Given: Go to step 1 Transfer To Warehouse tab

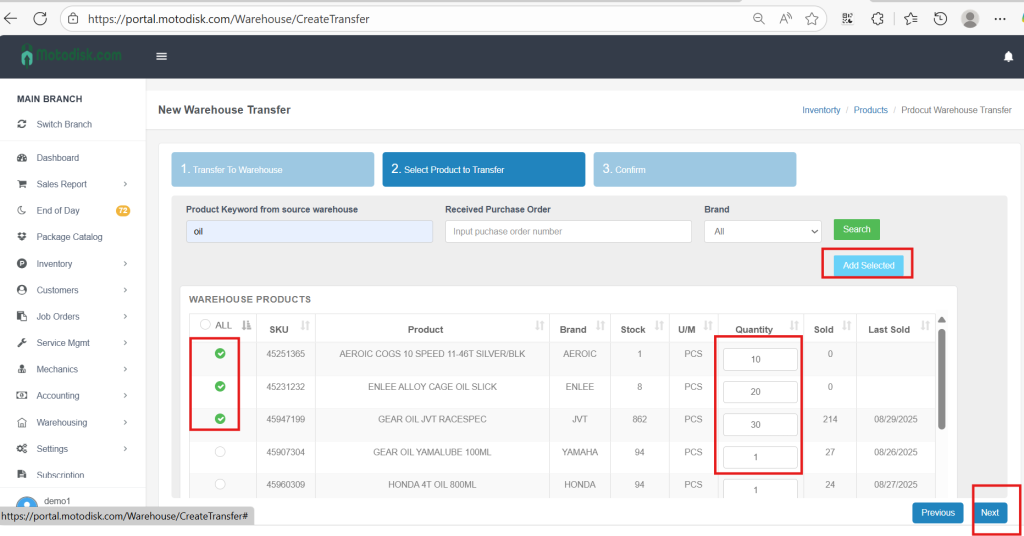Looking at the screenshot, I should pos(272,170).
